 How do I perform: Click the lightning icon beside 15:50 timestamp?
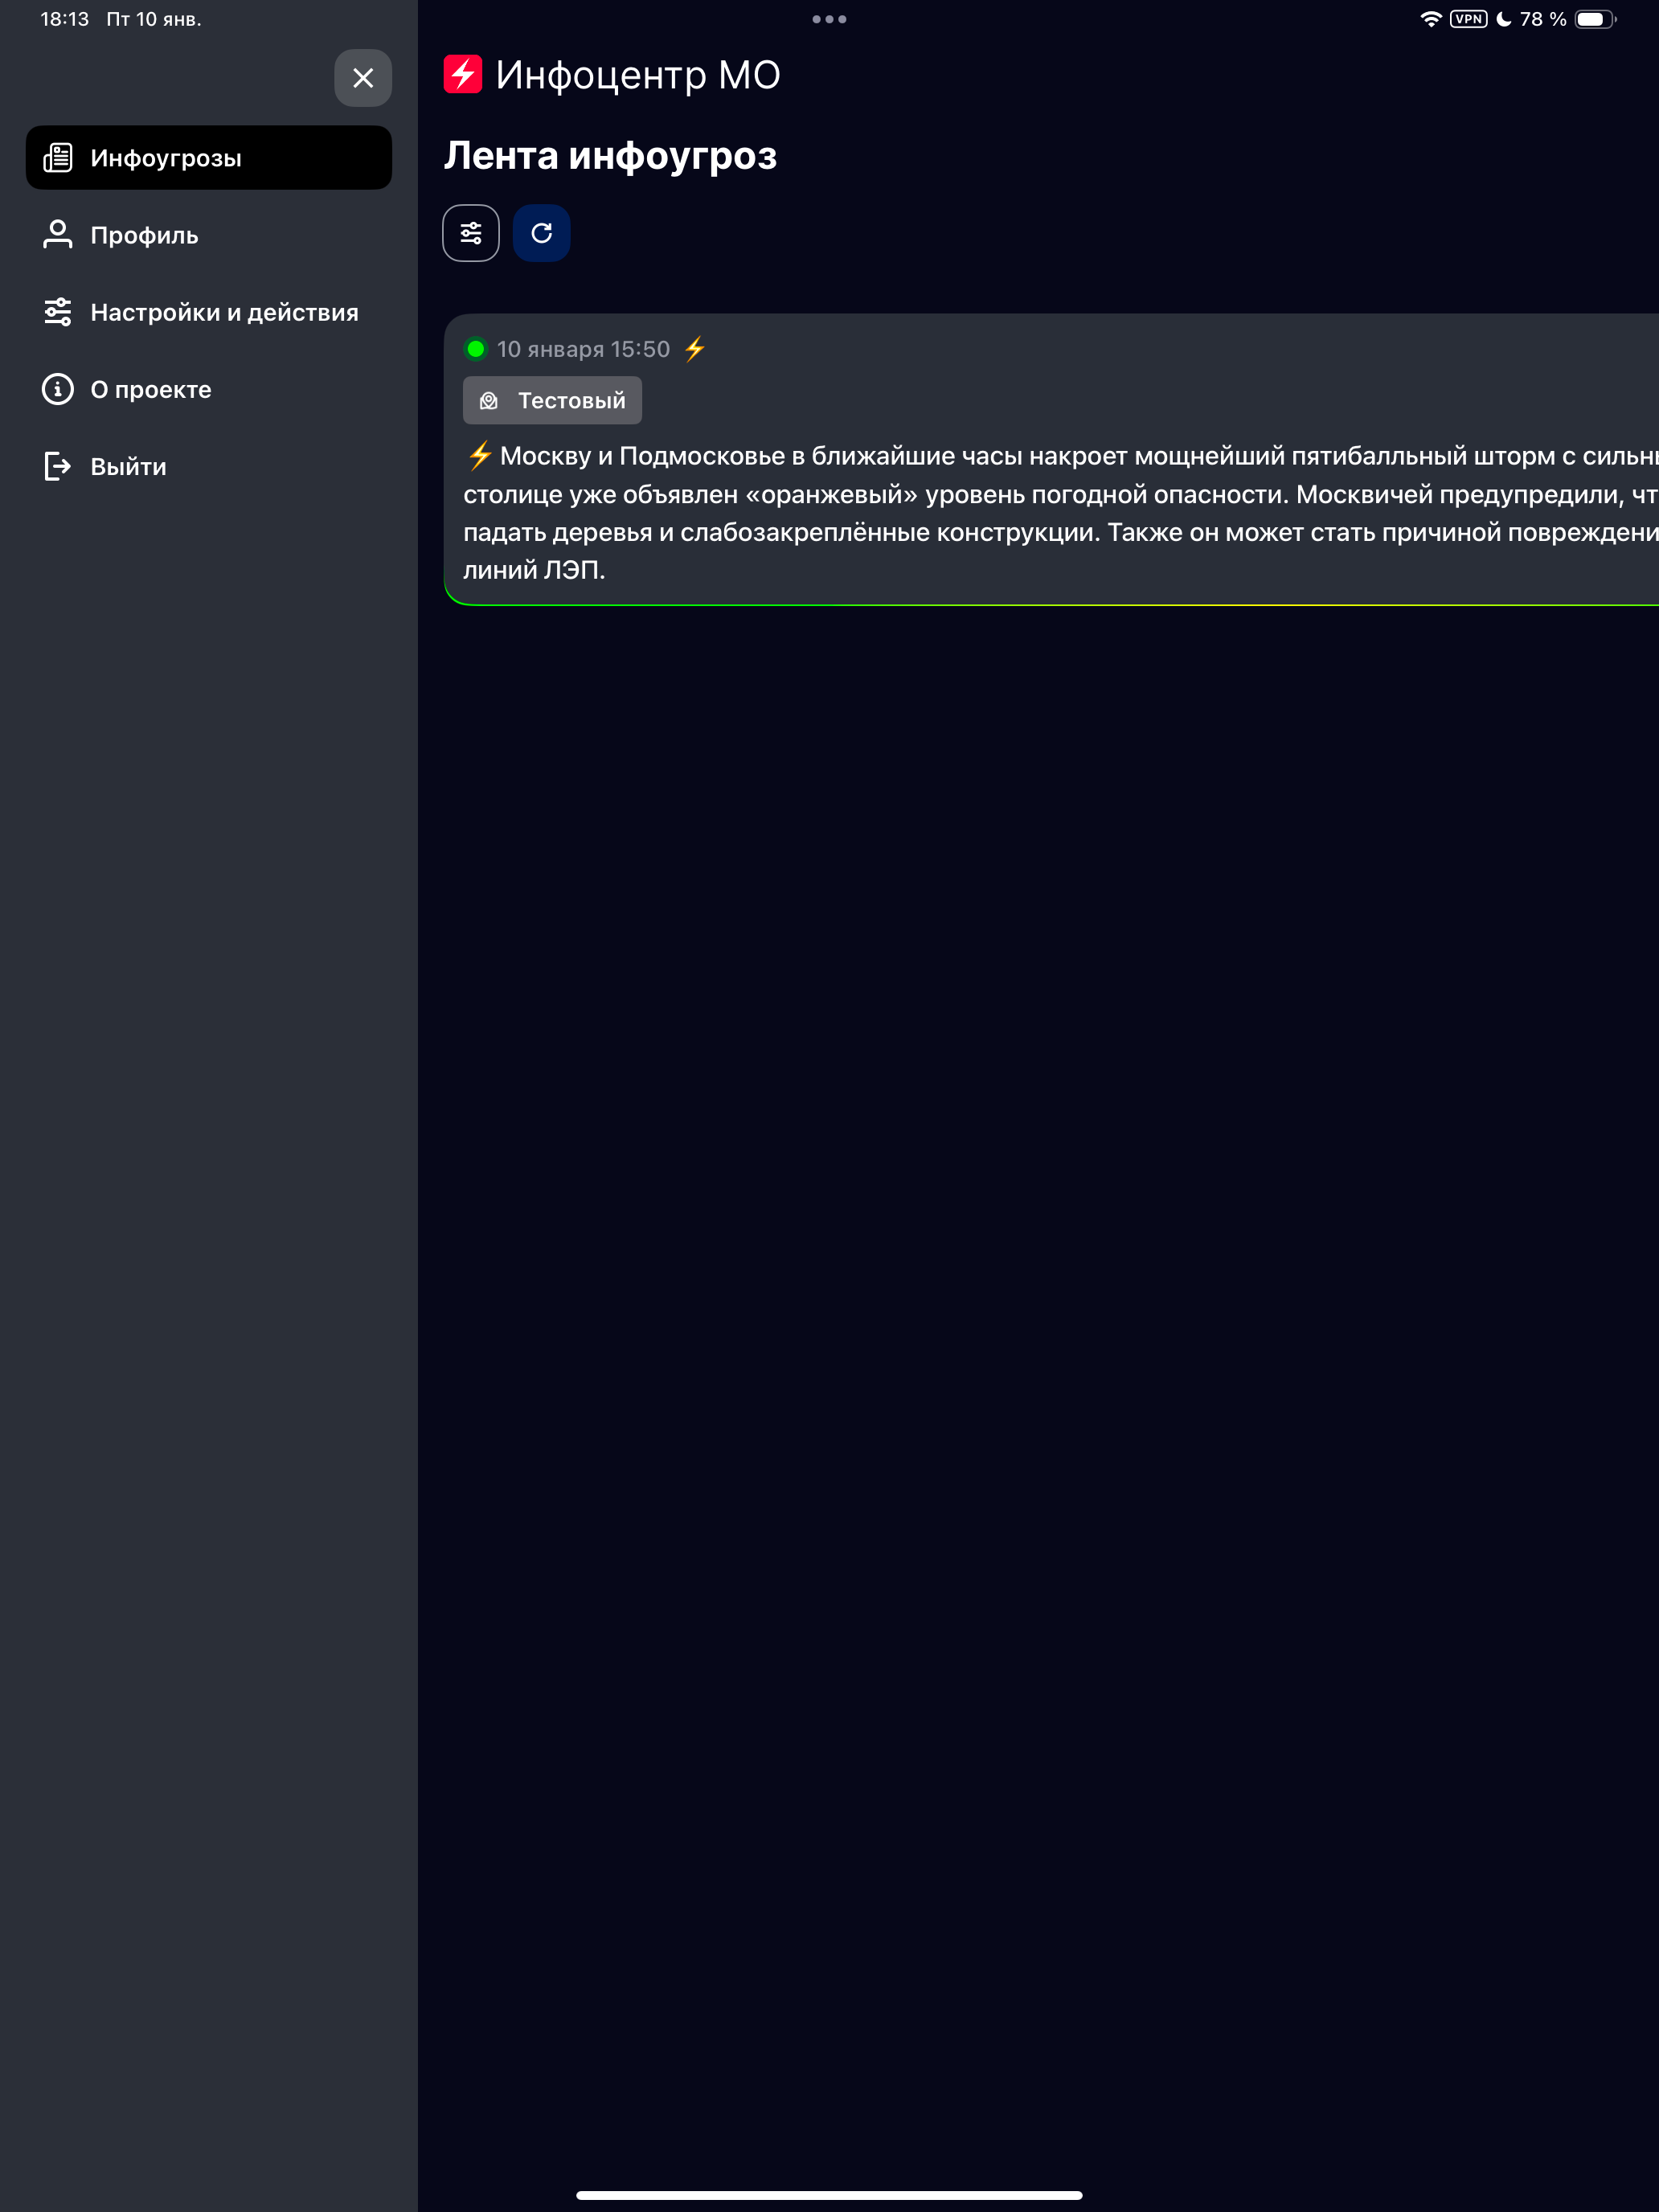[695, 349]
